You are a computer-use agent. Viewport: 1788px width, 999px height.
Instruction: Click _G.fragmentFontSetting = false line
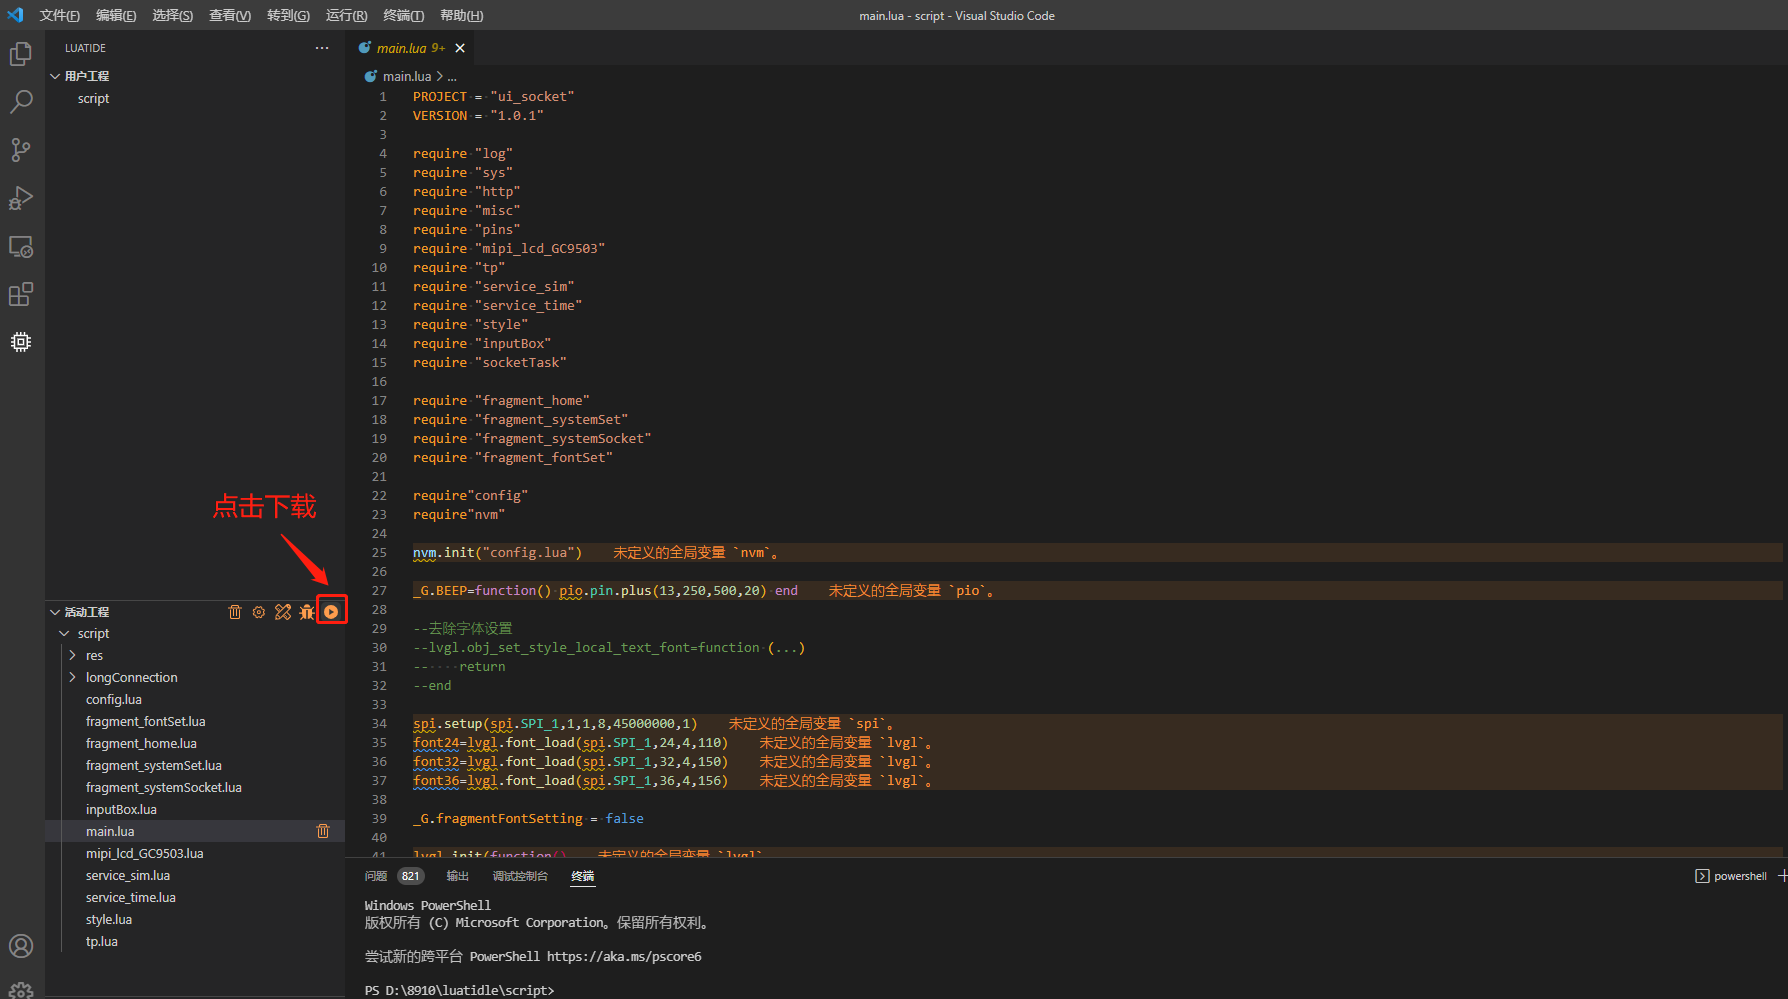coord(528,818)
